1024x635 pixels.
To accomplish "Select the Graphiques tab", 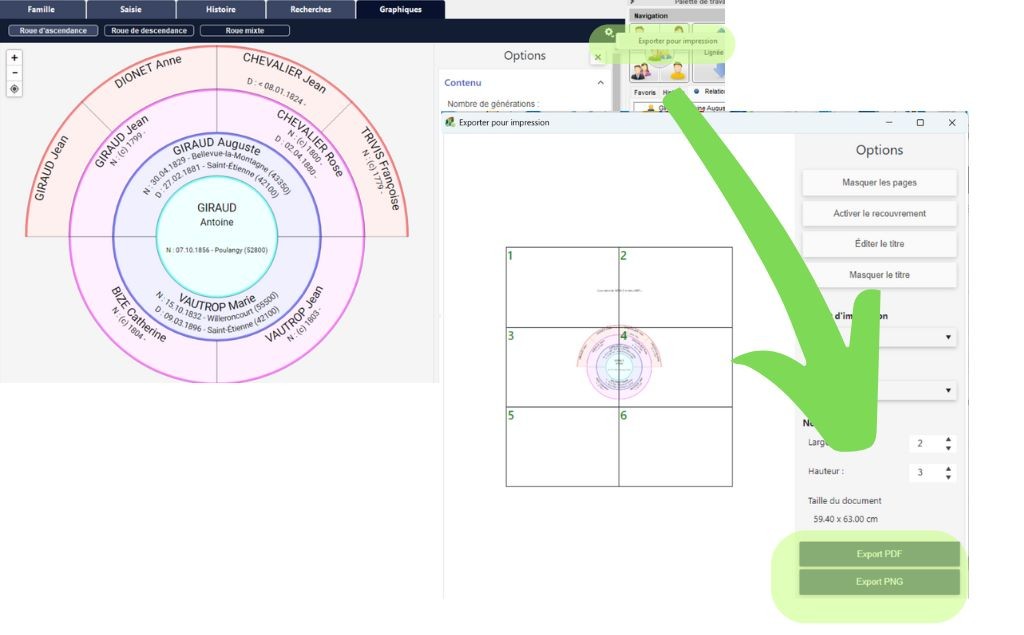I will tap(400, 9).
